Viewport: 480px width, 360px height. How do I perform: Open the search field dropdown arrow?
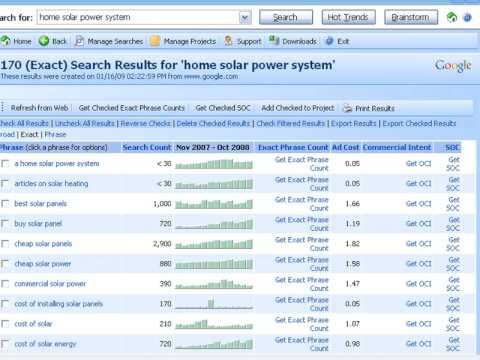pos(245,17)
